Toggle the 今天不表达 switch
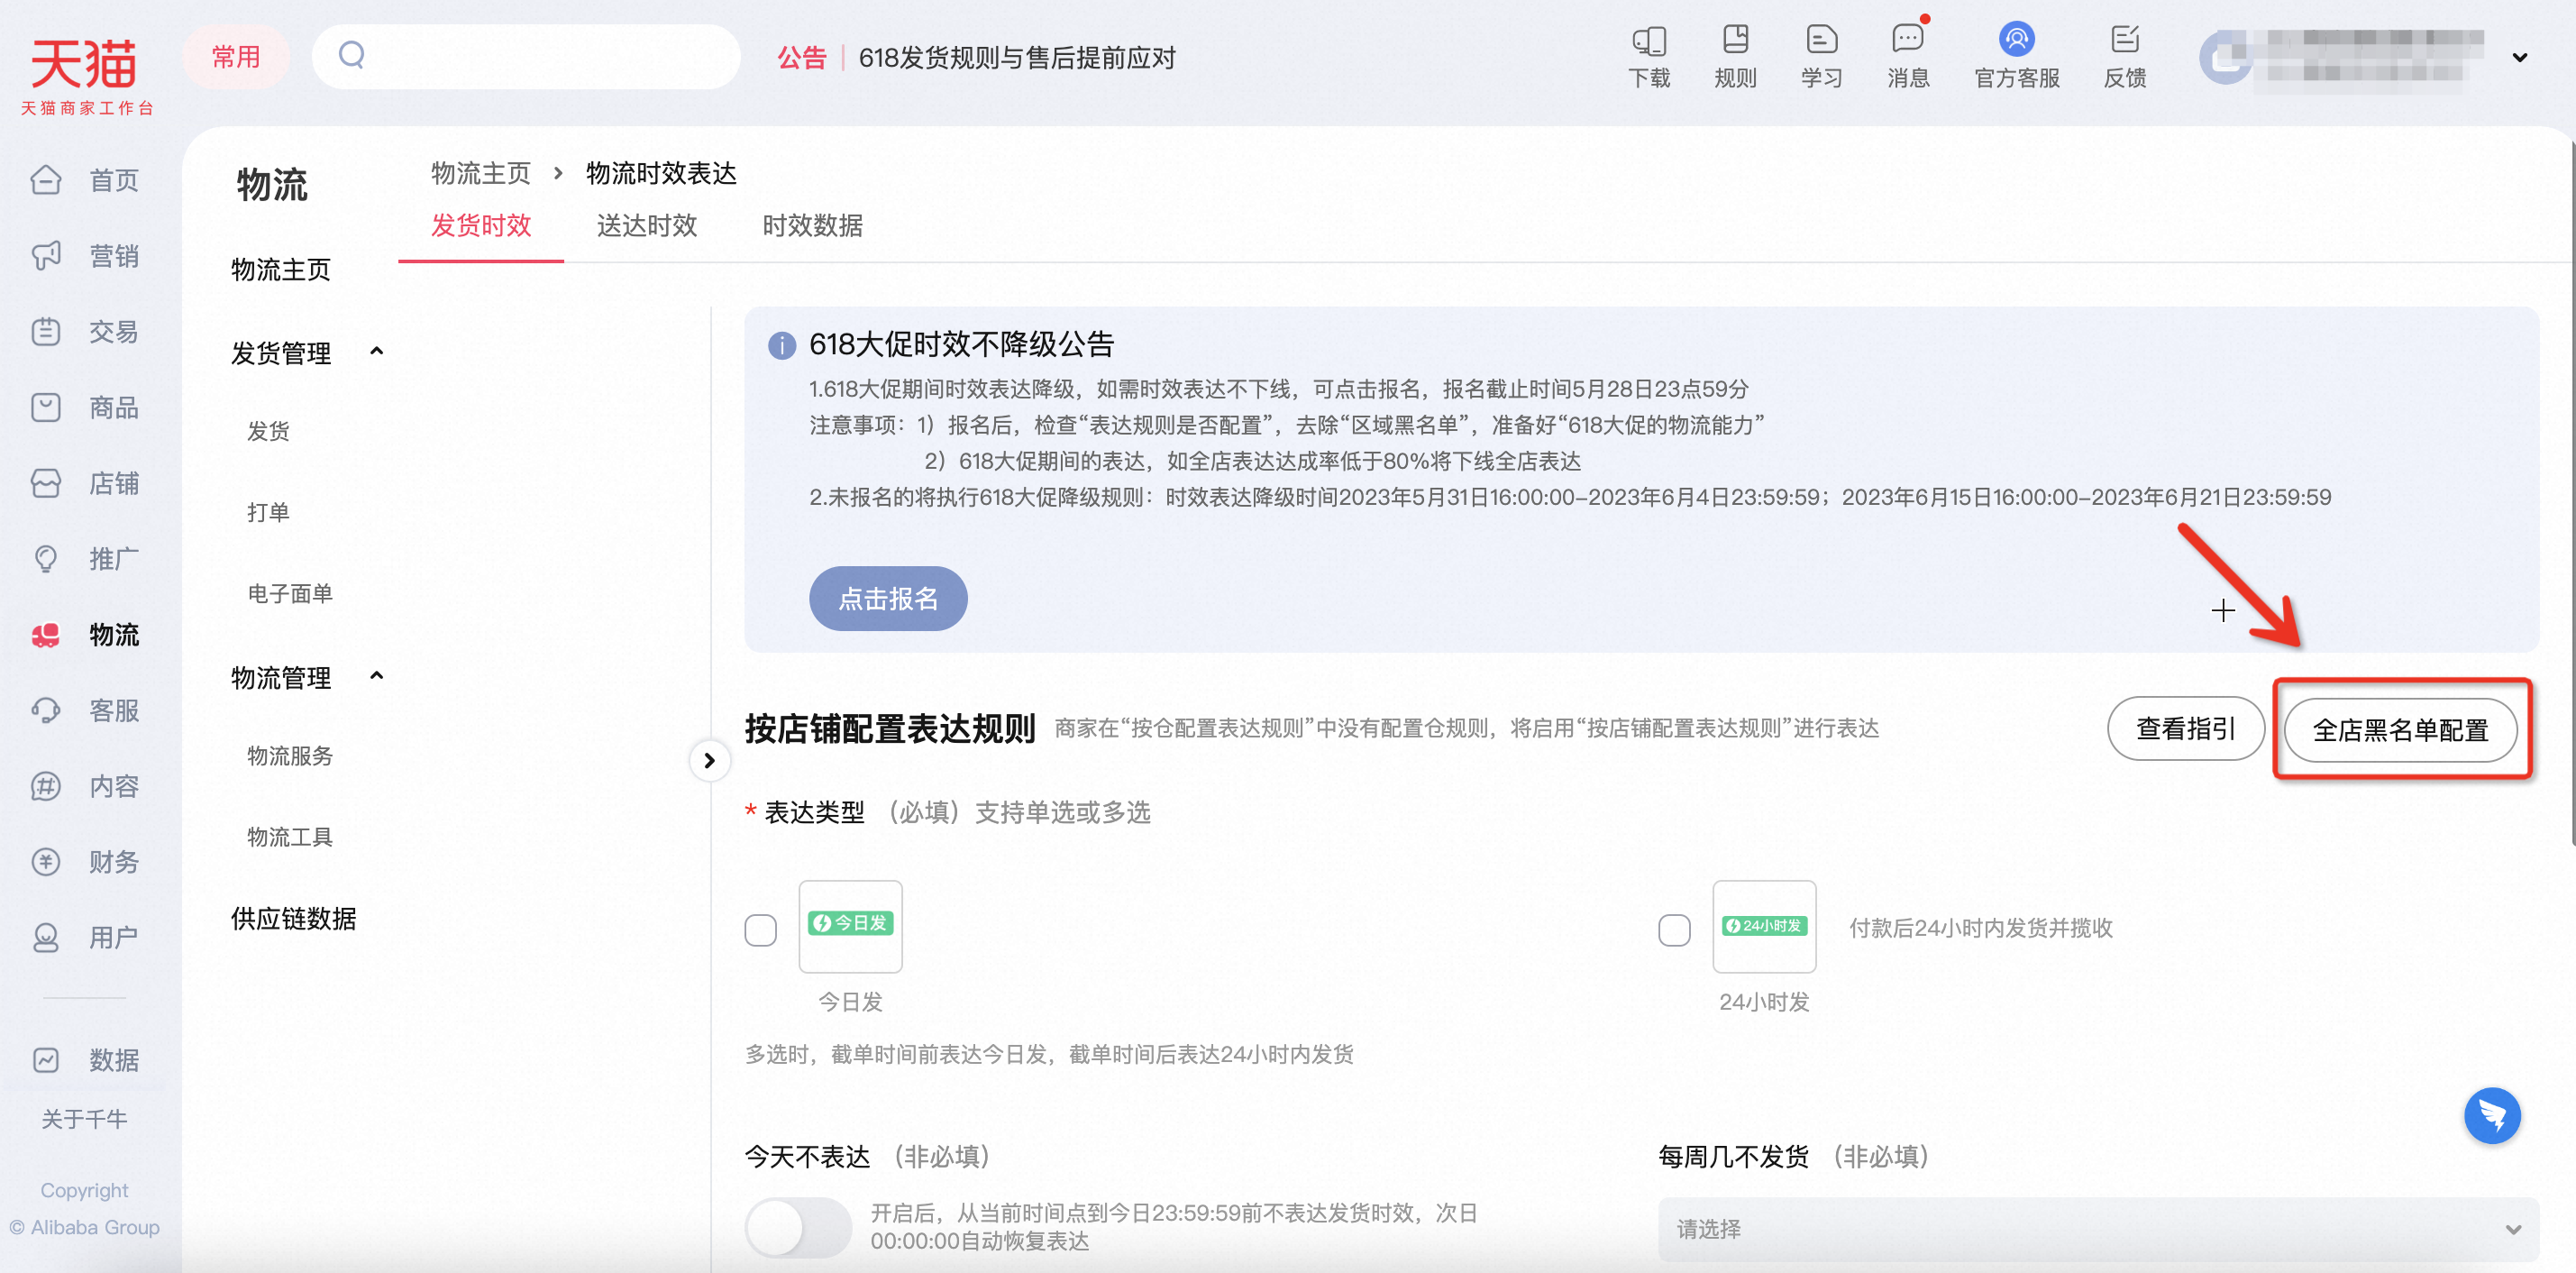 797,1227
